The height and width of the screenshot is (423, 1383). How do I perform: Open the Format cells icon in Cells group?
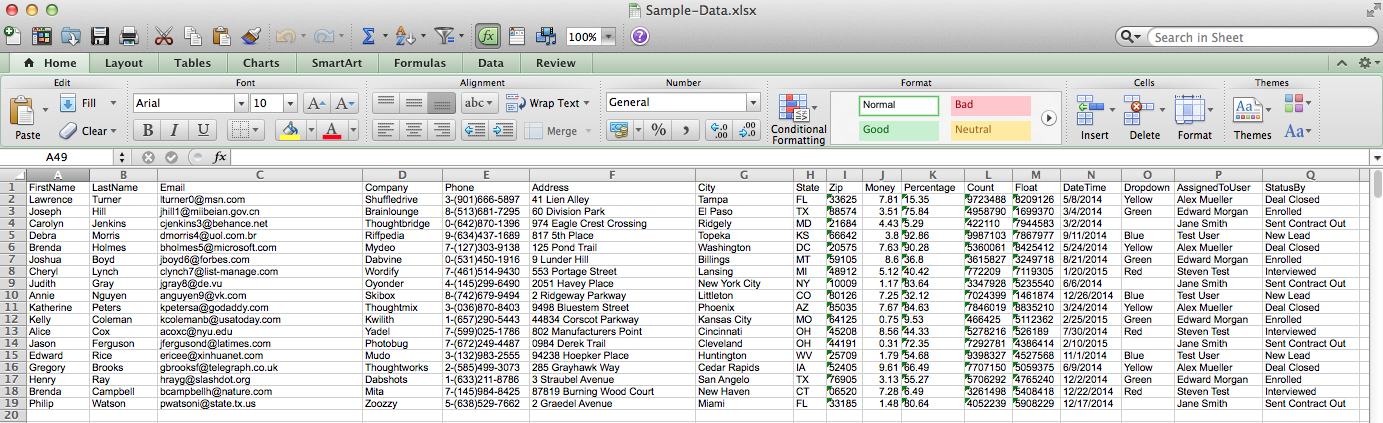click(x=1189, y=109)
